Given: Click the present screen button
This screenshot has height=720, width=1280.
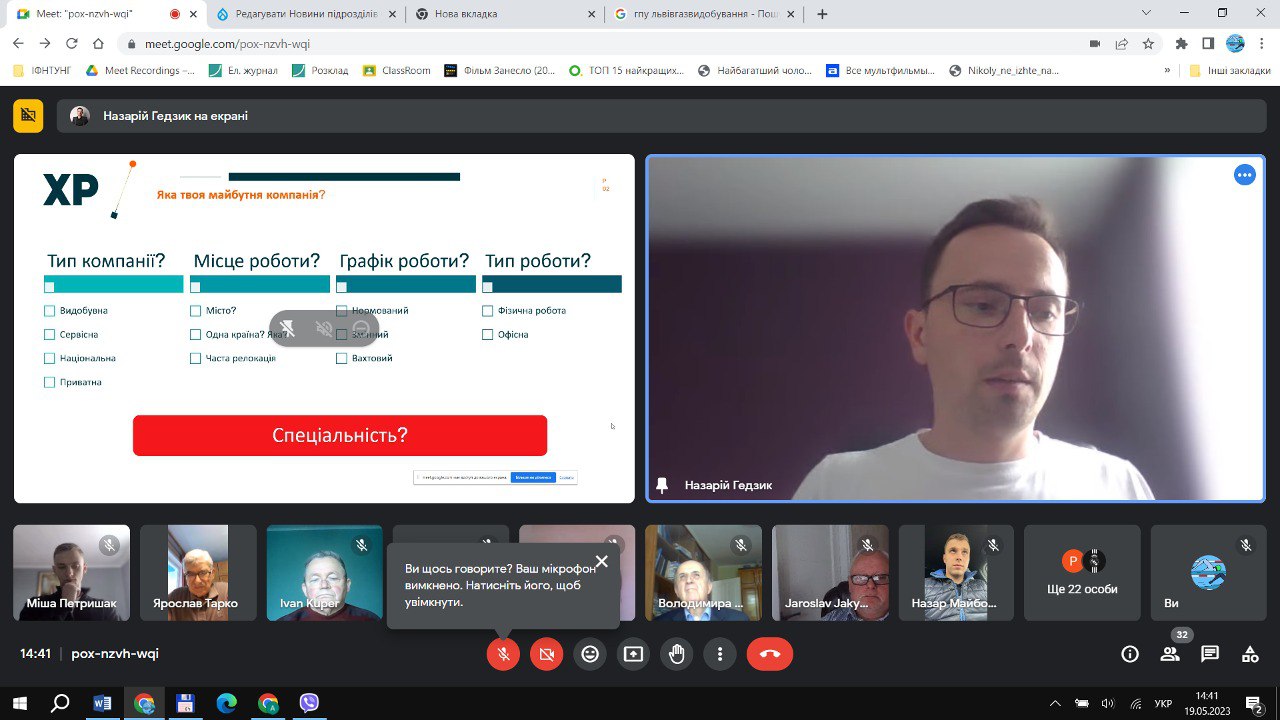Looking at the screenshot, I should 633,654.
